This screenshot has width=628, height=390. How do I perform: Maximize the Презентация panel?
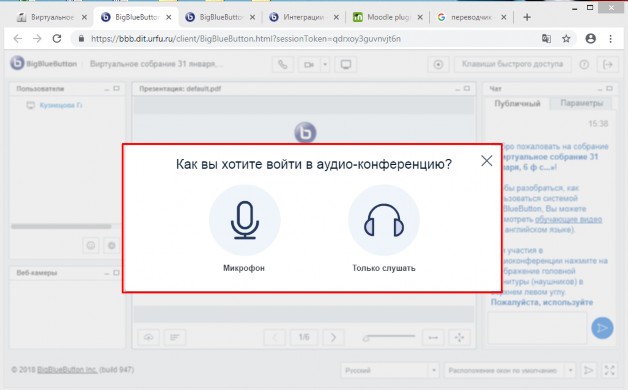[x=467, y=88]
